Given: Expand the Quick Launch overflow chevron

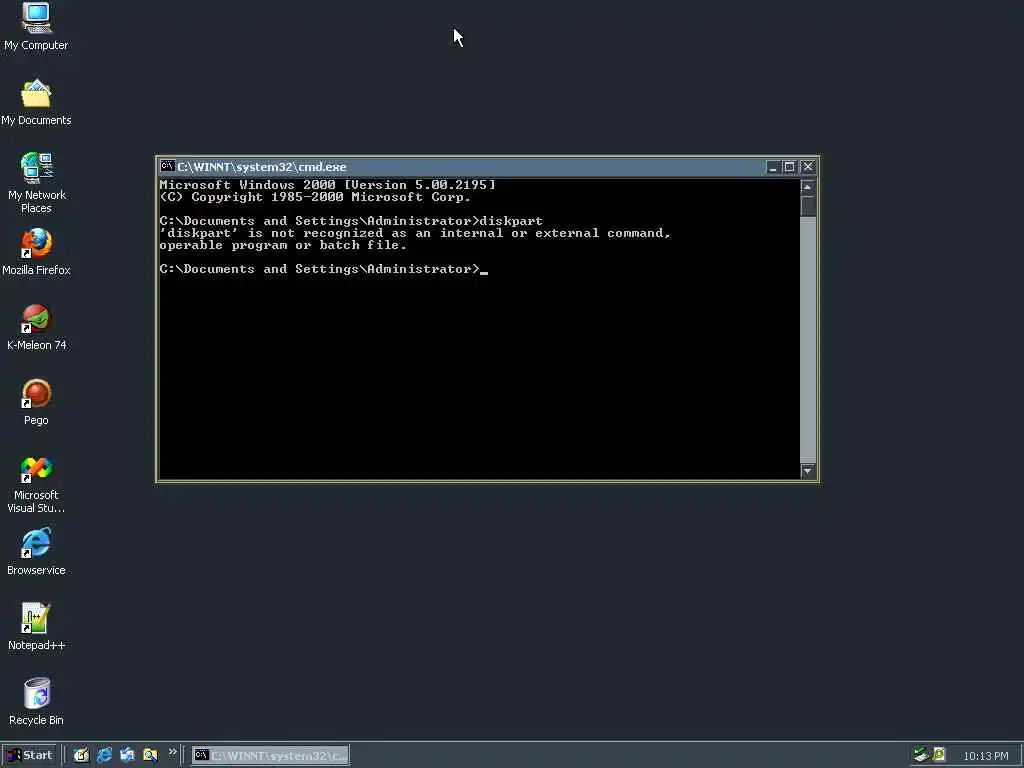Looking at the screenshot, I should point(172,752).
